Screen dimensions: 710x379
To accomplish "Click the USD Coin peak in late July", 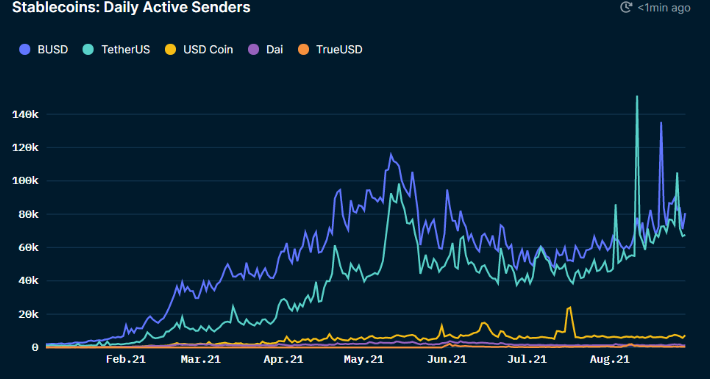I will [x=570, y=307].
